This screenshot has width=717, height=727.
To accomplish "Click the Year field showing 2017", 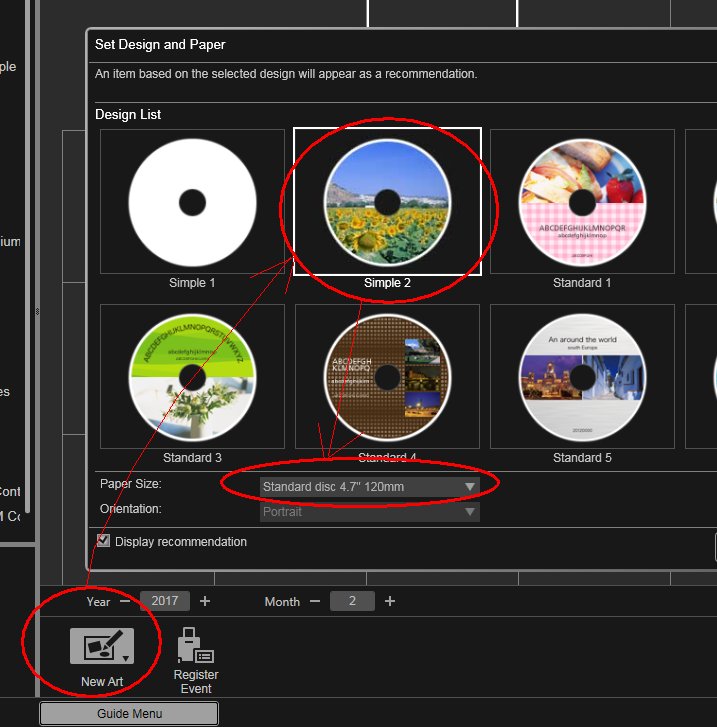I will click(165, 601).
